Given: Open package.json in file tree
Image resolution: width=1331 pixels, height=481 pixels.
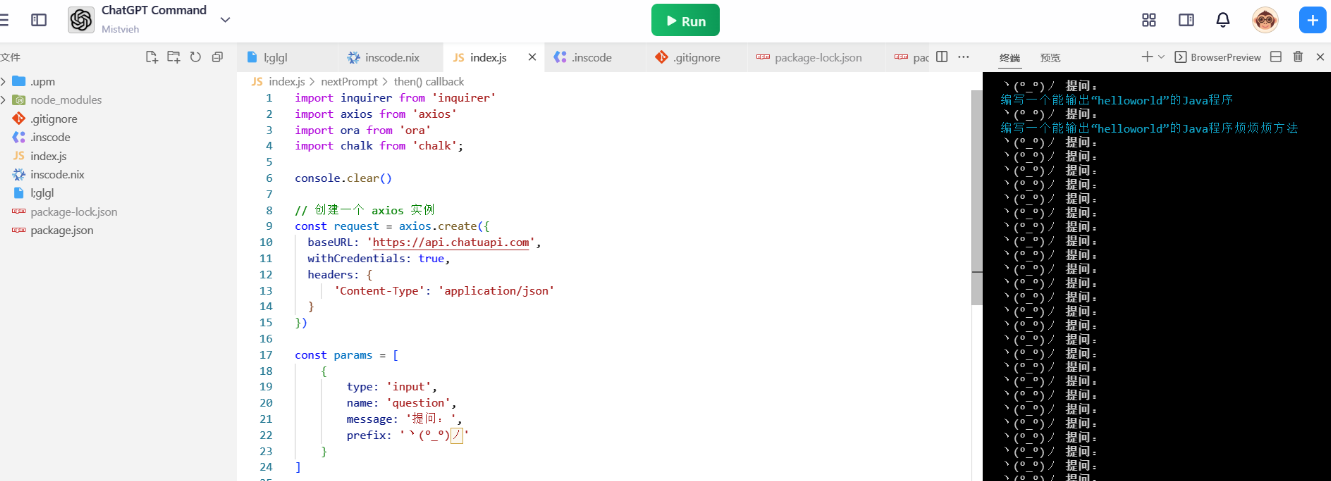Looking at the screenshot, I should click(62, 230).
